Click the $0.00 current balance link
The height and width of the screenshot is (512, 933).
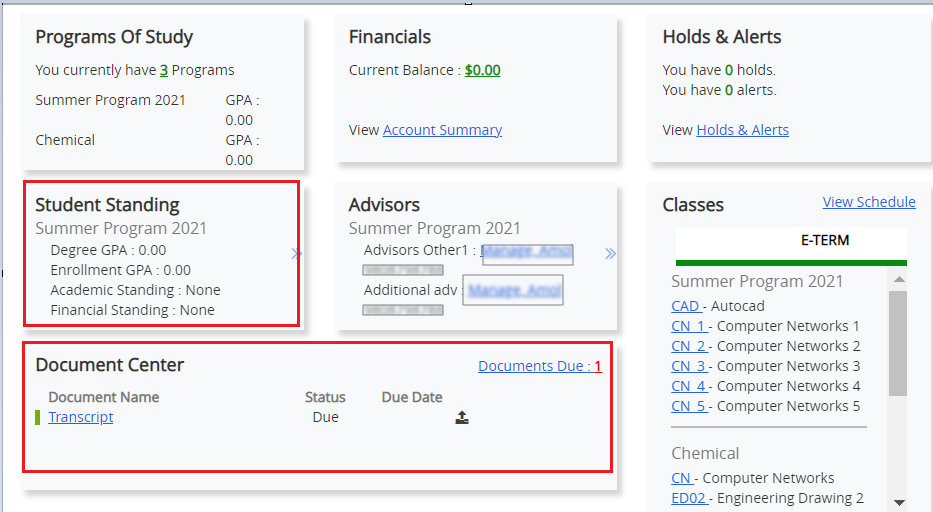(x=482, y=70)
